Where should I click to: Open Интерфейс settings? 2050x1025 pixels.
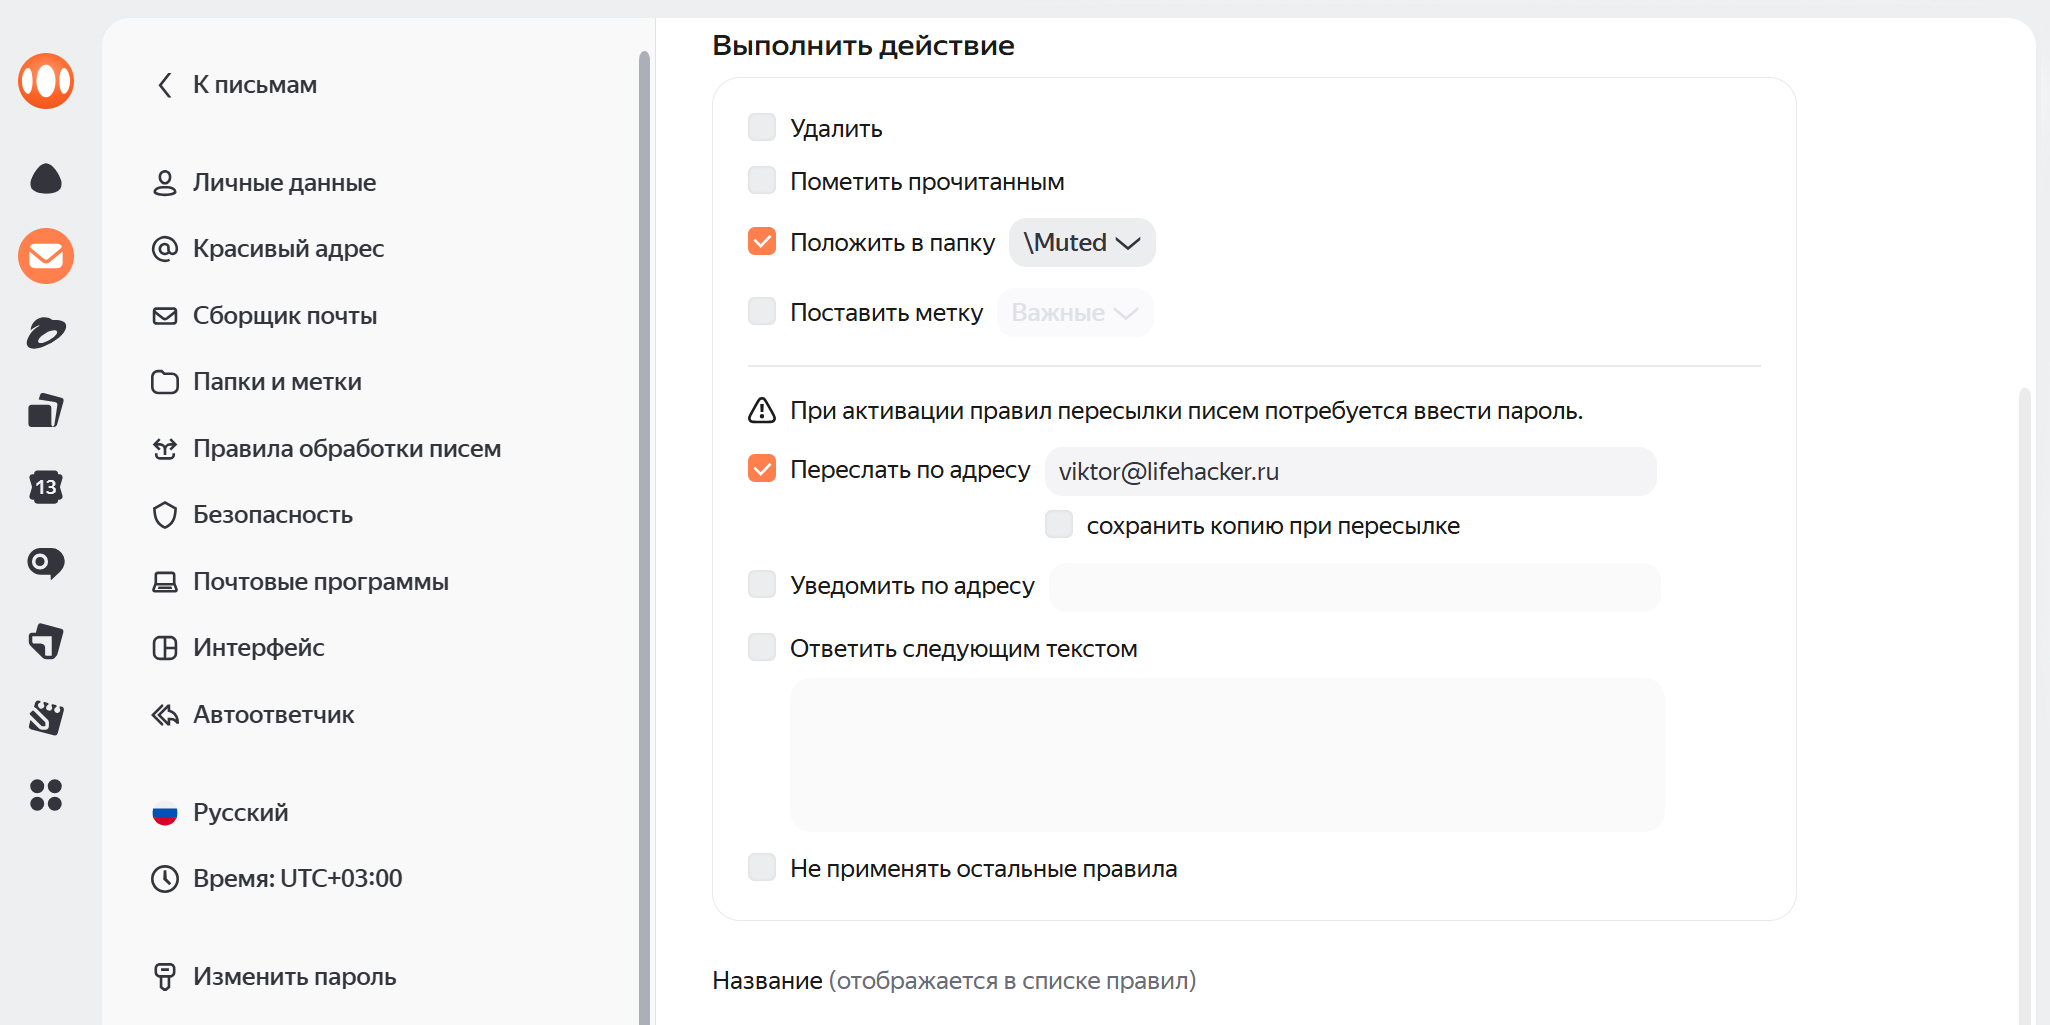point(259,648)
